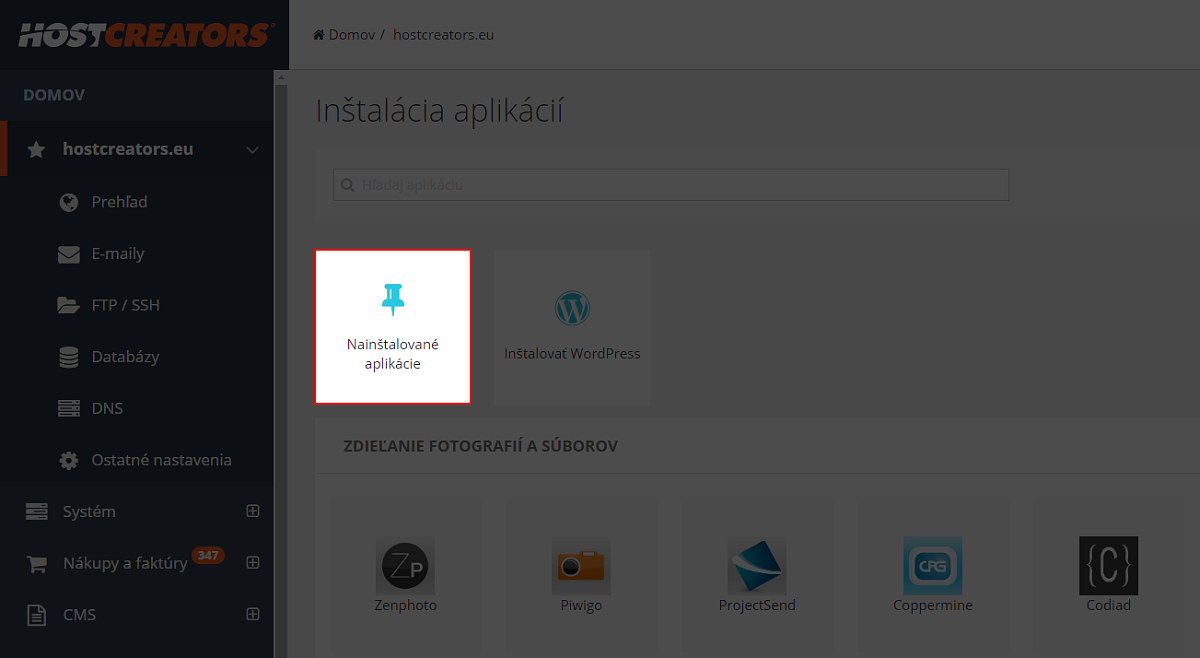Select the ProjectSend app icon
The height and width of the screenshot is (658, 1200).
click(x=757, y=566)
